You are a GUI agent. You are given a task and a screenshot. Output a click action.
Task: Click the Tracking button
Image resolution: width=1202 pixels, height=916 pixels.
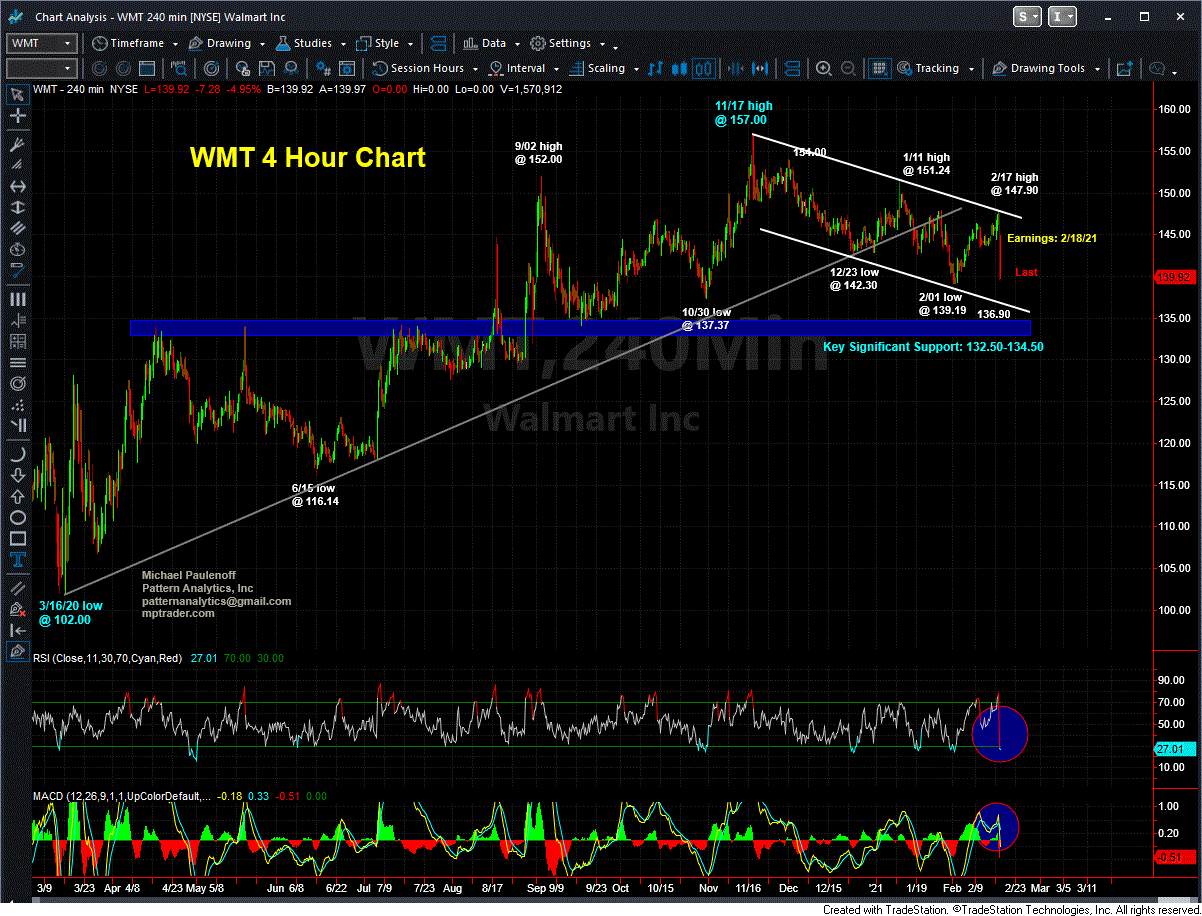click(928, 68)
